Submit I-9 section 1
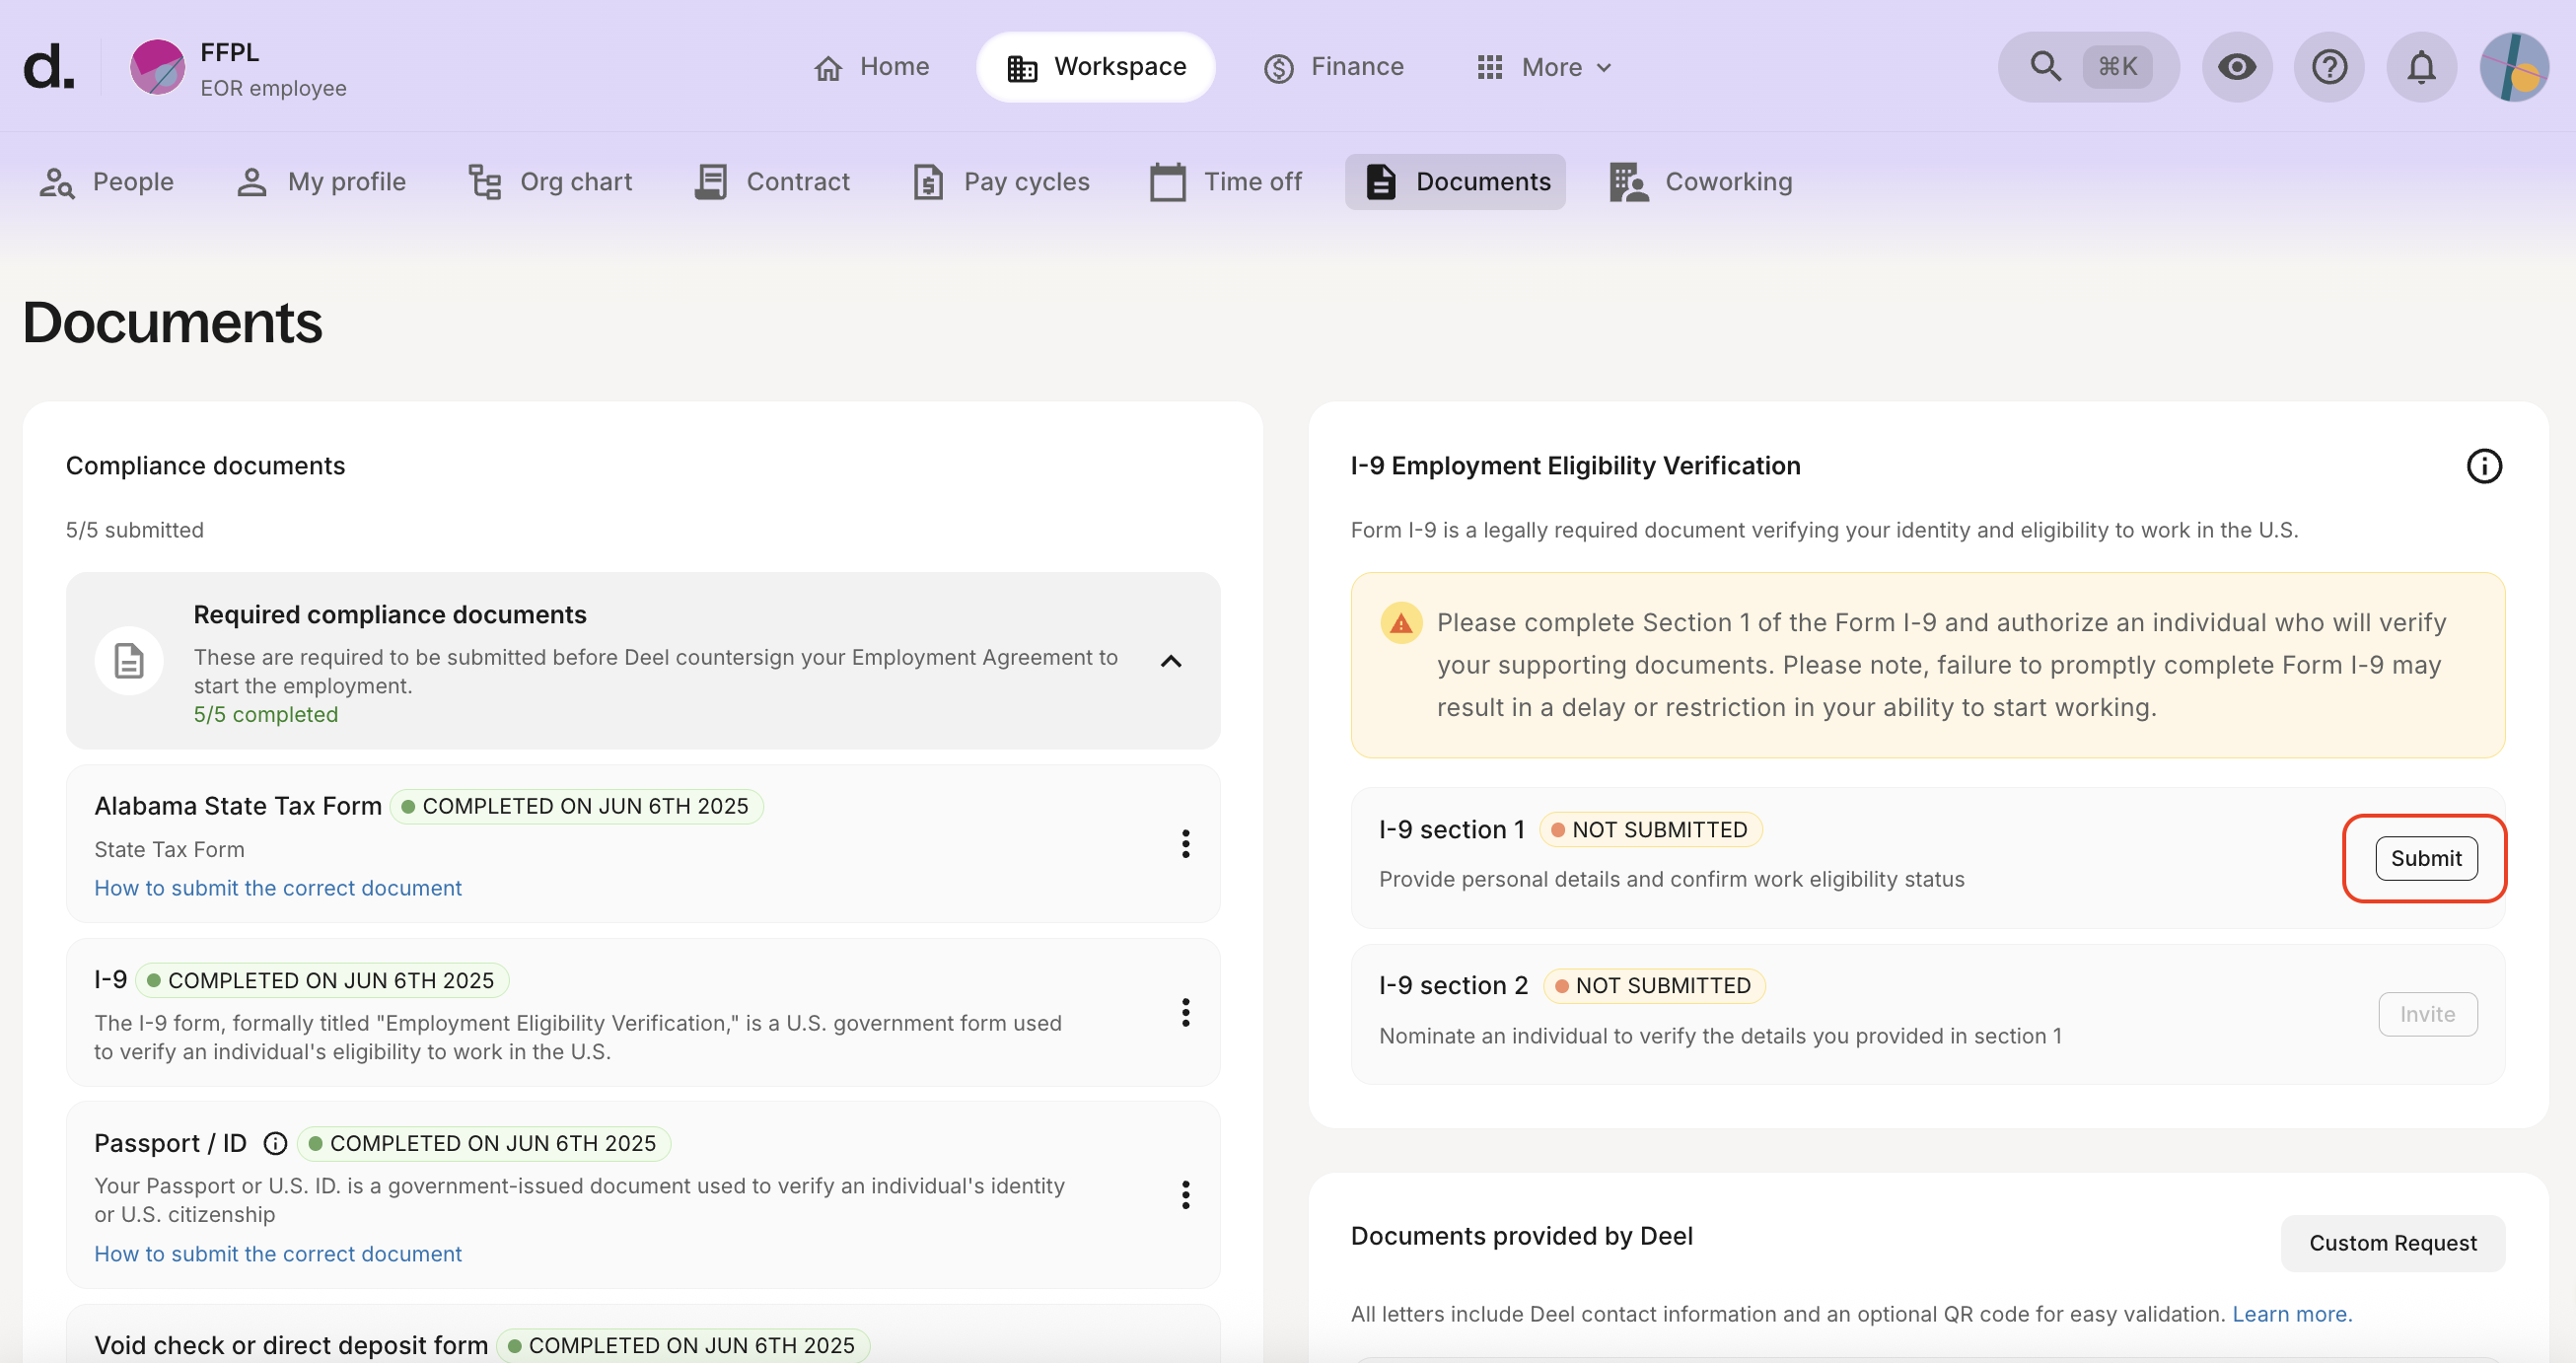Image resolution: width=2576 pixels, height=1363 pixels. 2425,858
